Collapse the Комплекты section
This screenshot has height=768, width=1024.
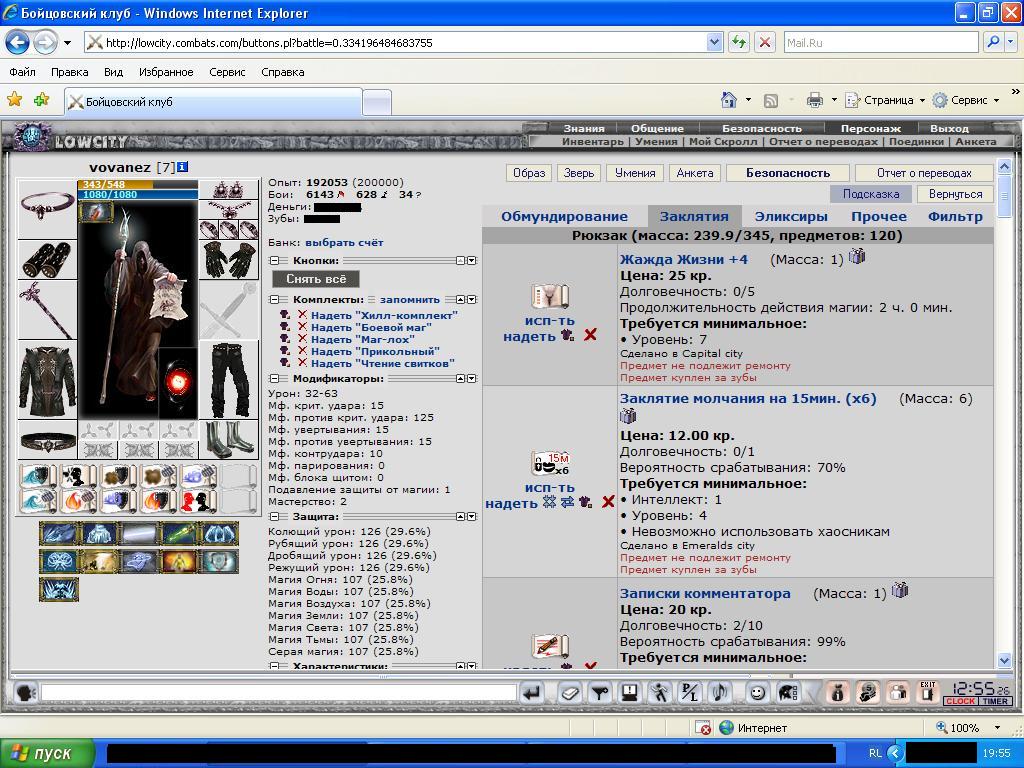coord(274,299)
